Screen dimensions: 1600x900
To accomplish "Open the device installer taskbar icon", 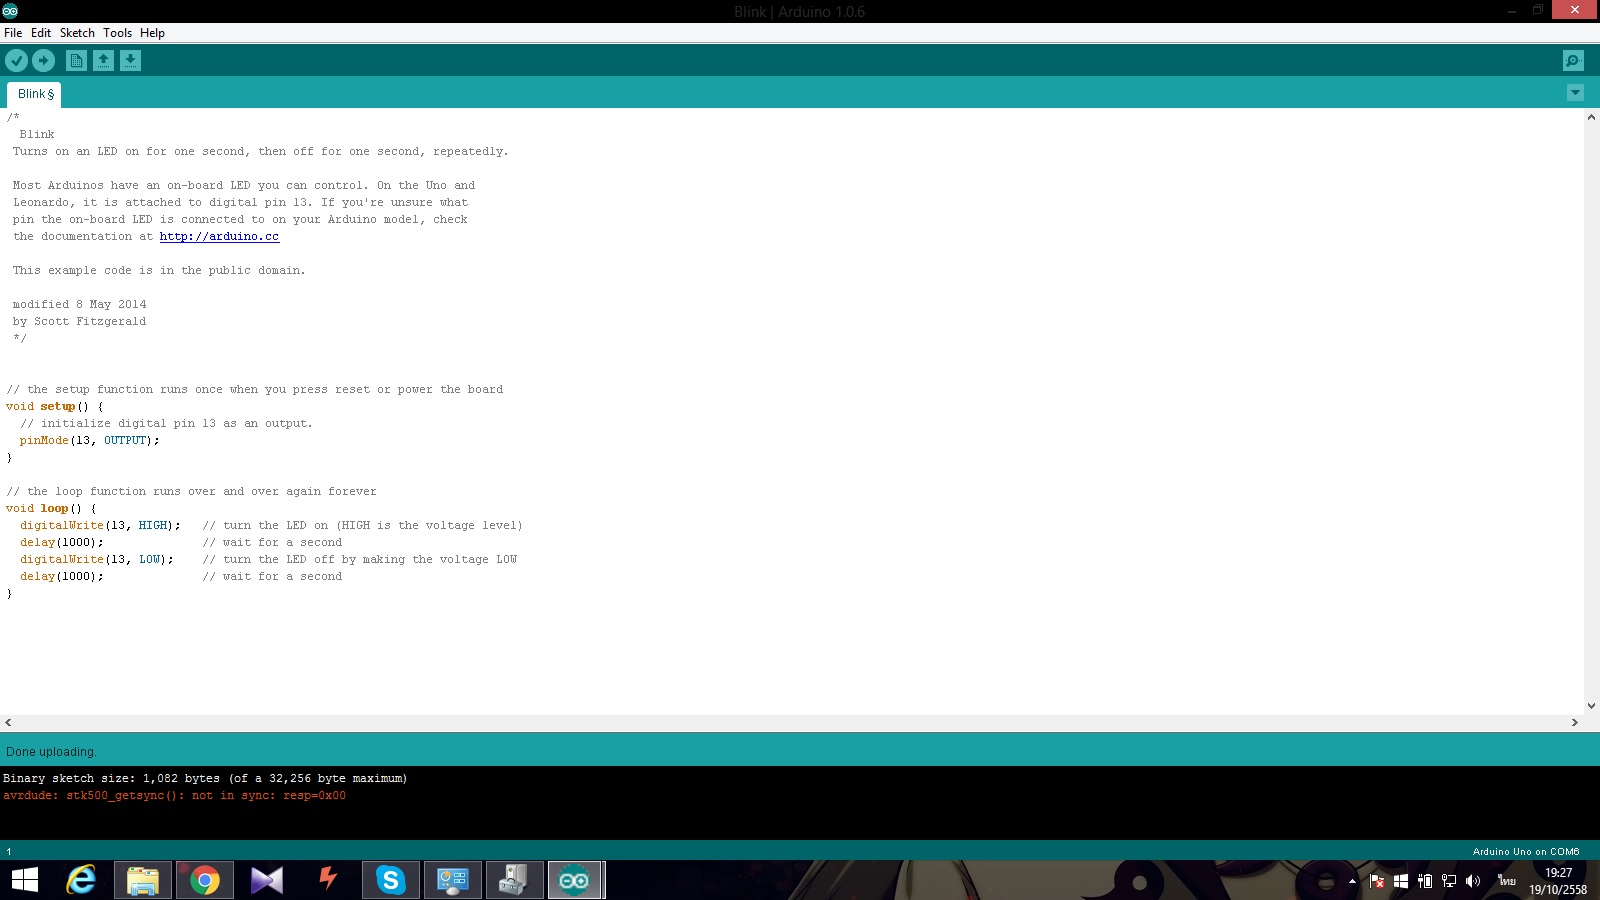I will tap(514, 880).
